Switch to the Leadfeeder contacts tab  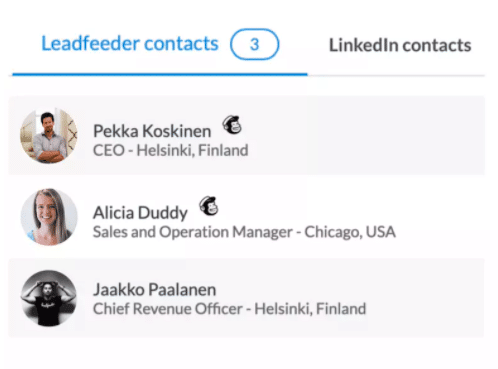point(160,44)
